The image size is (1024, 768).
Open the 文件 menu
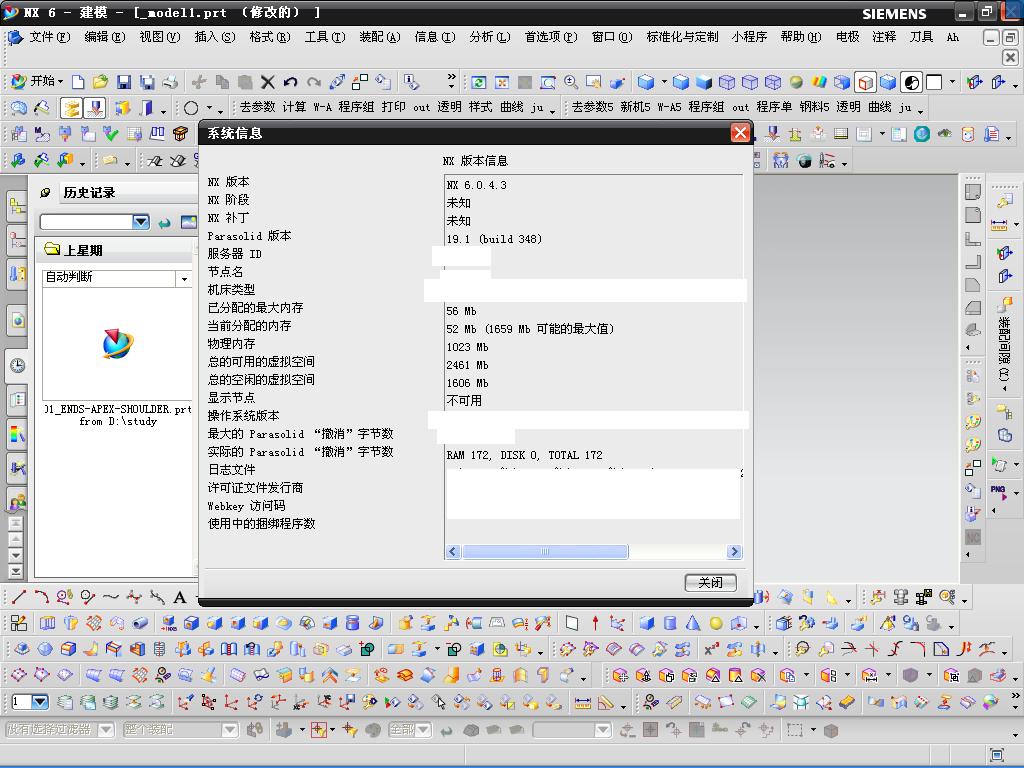point(49,37)
